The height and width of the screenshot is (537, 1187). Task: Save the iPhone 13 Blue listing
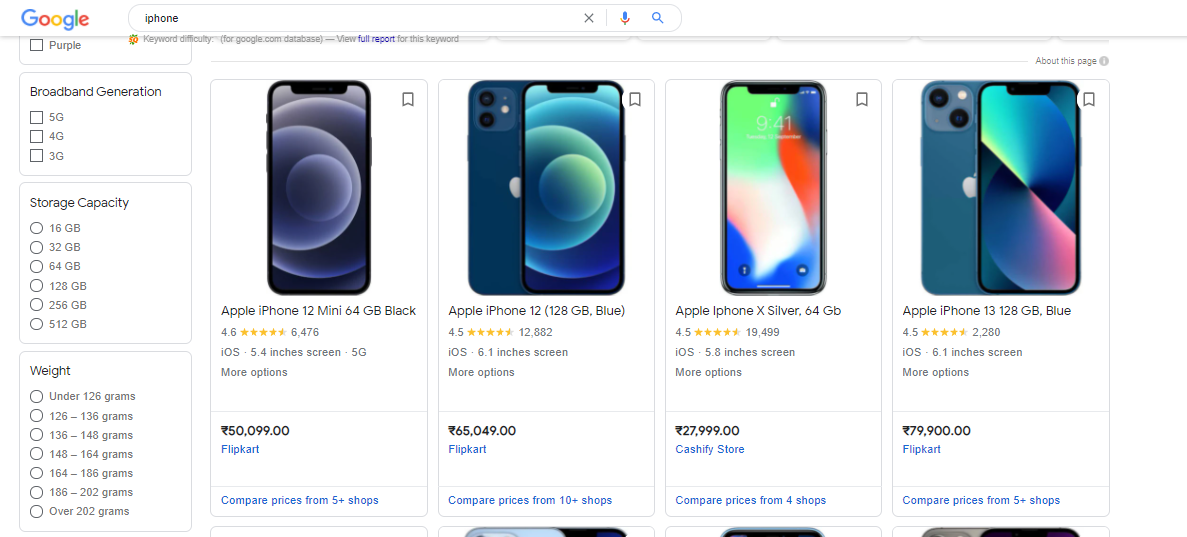pyautogui.click(x=1089, y=99)
